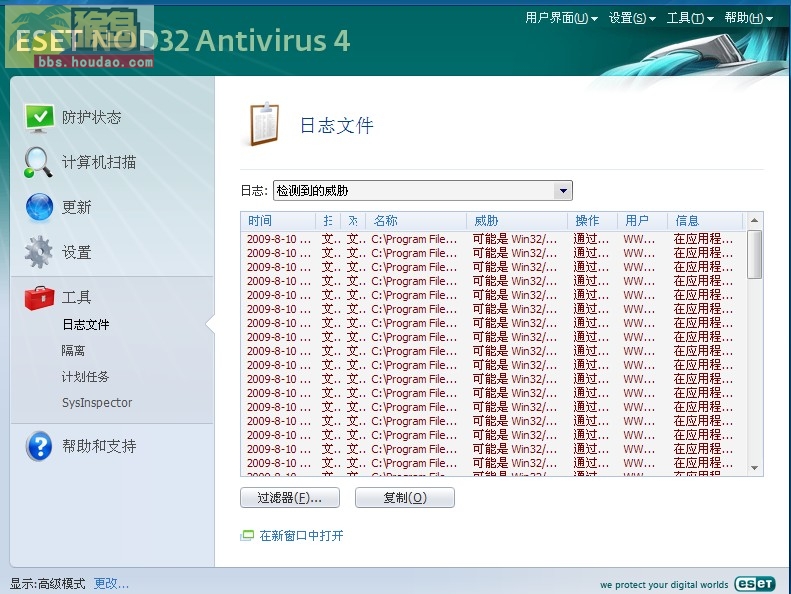Image resolution: width=791 pixels, height=594 pixels.
Task: Click the blue question mark help icon
Action: (x=39, y=446)
